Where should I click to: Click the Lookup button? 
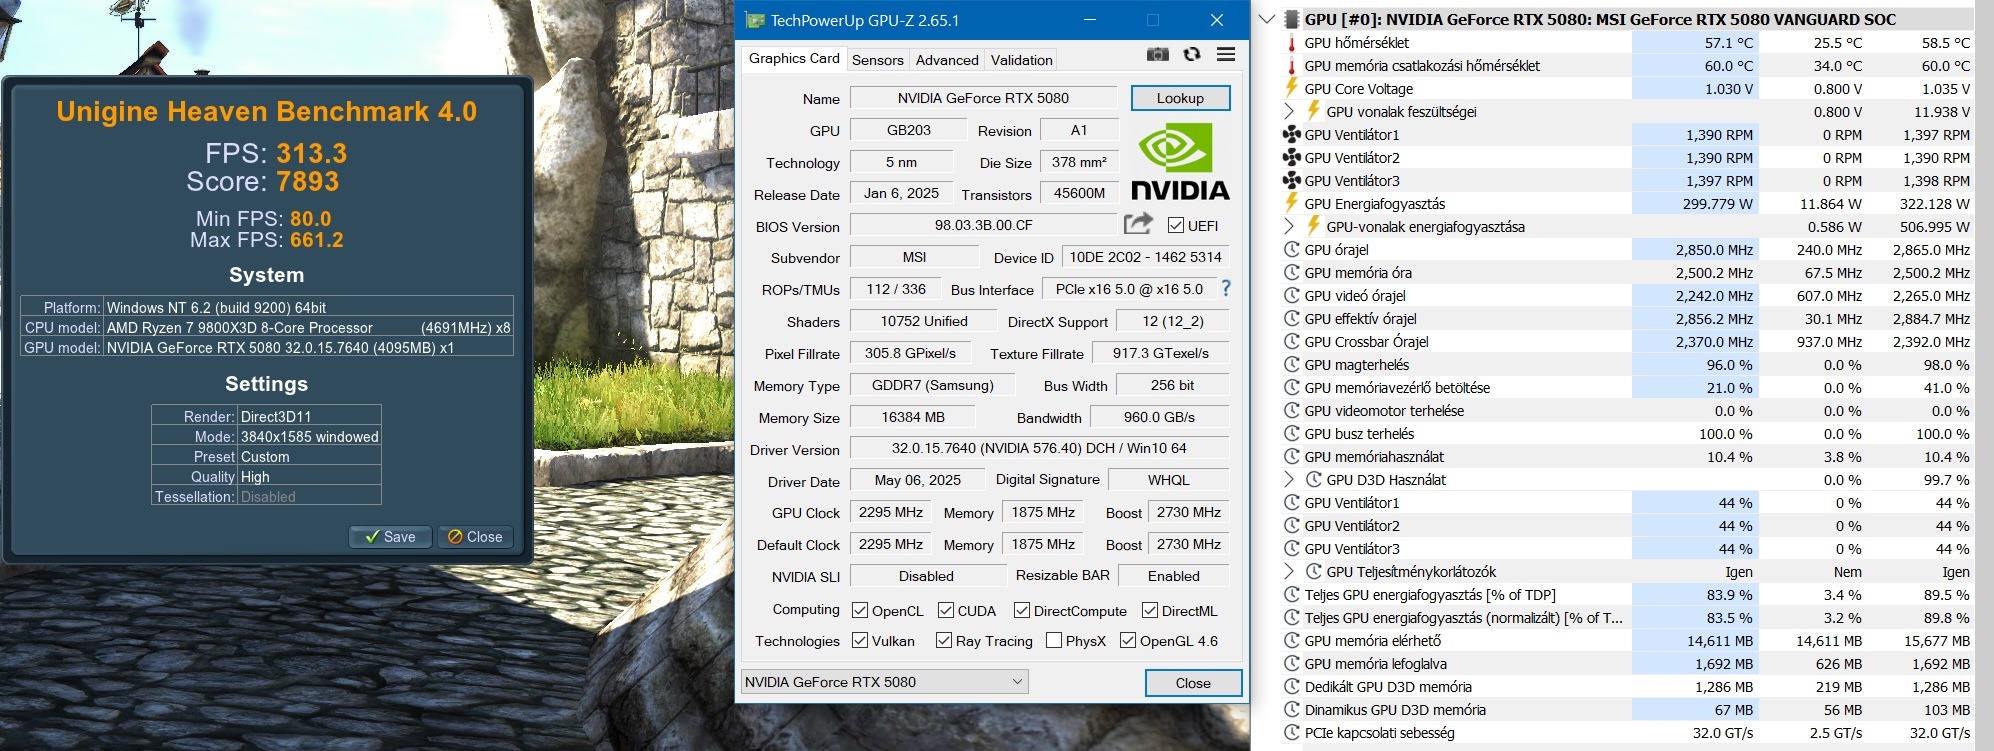(x=1180, y=98)
